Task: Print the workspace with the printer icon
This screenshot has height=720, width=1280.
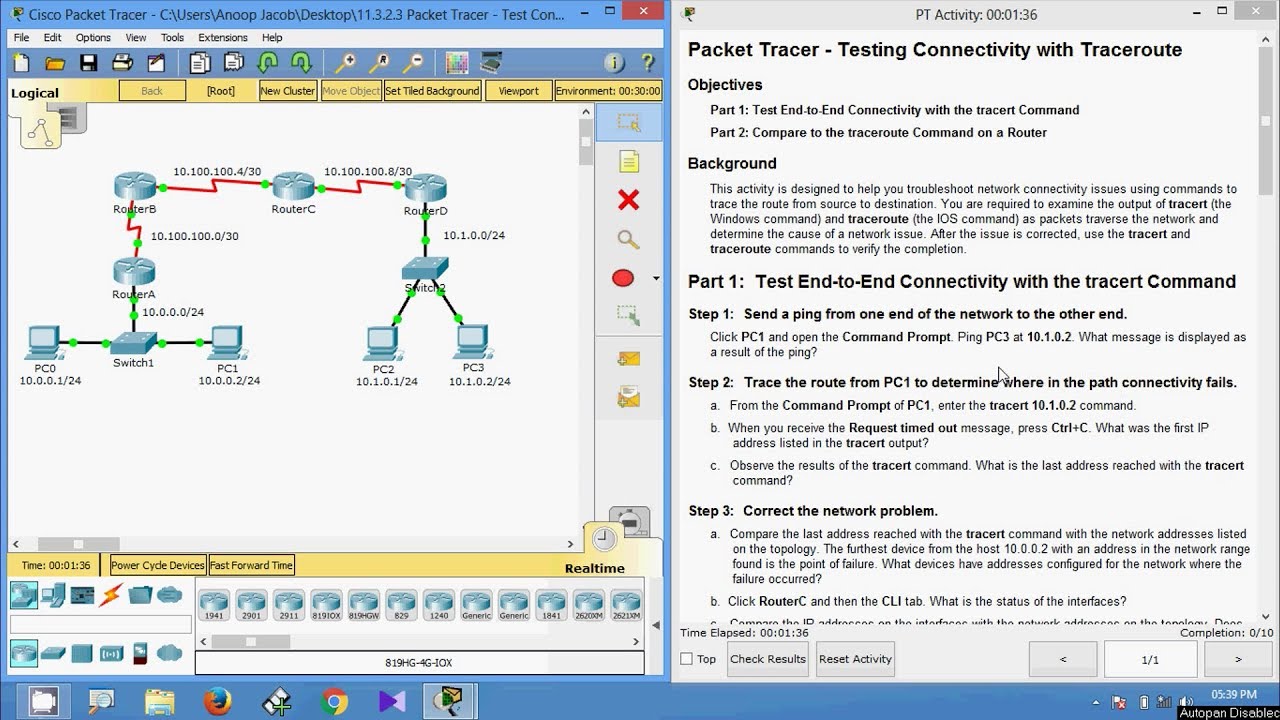Action: pyautogui.click(x=122, y=64)
